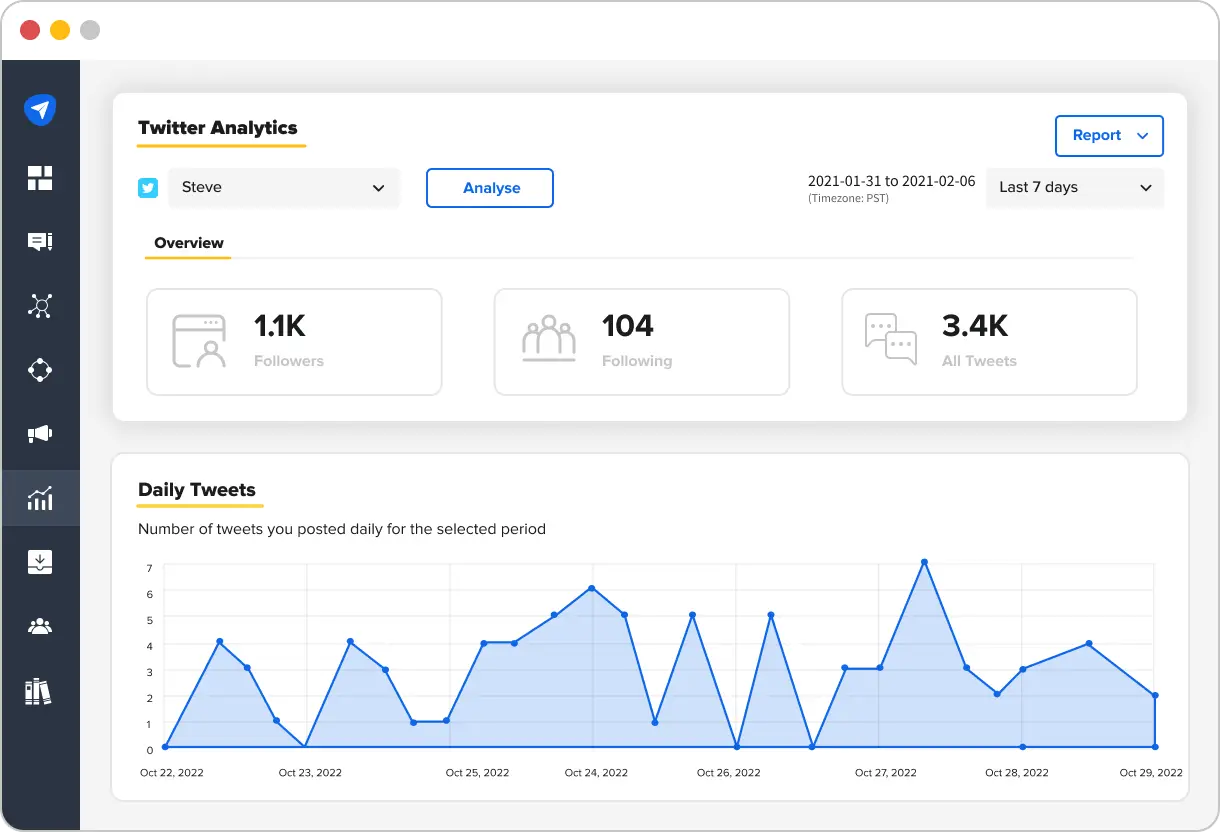The image size is (1220, 833).
Task: Select the network nodes sidebar icon
Action: (40, 306)
